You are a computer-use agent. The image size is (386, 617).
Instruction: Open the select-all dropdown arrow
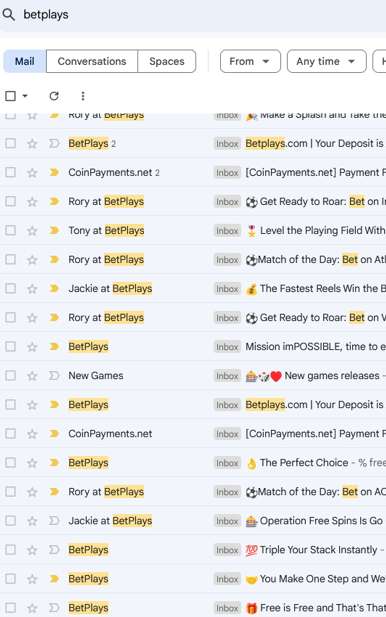click(x=25, y=96)
